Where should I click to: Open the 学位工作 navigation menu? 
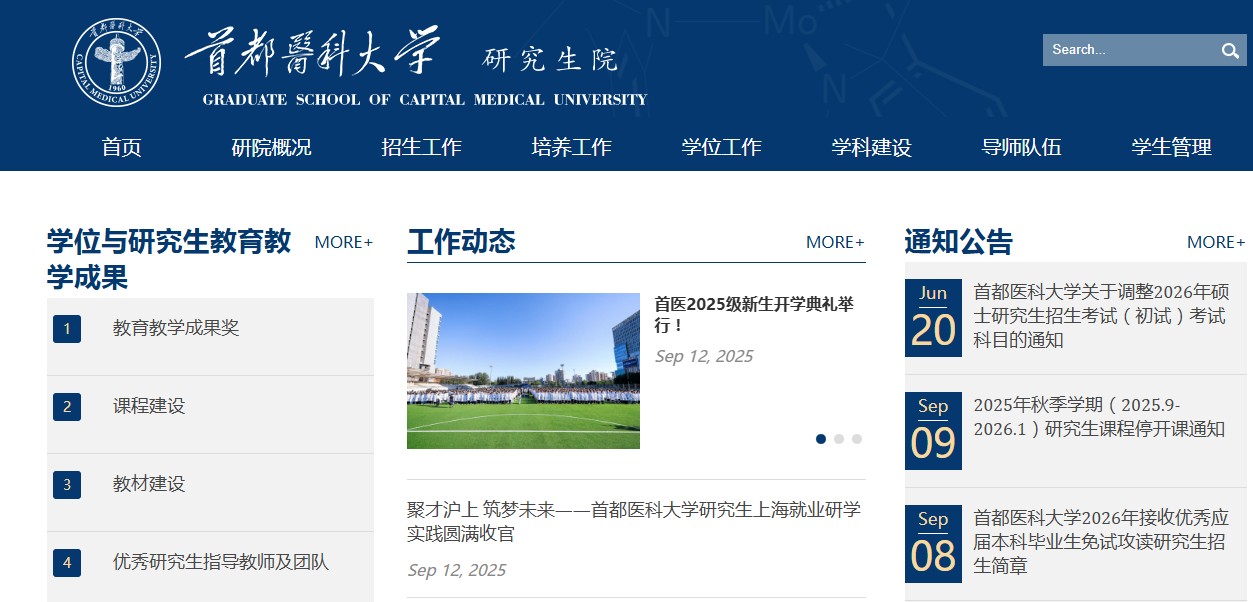(721, 147)
